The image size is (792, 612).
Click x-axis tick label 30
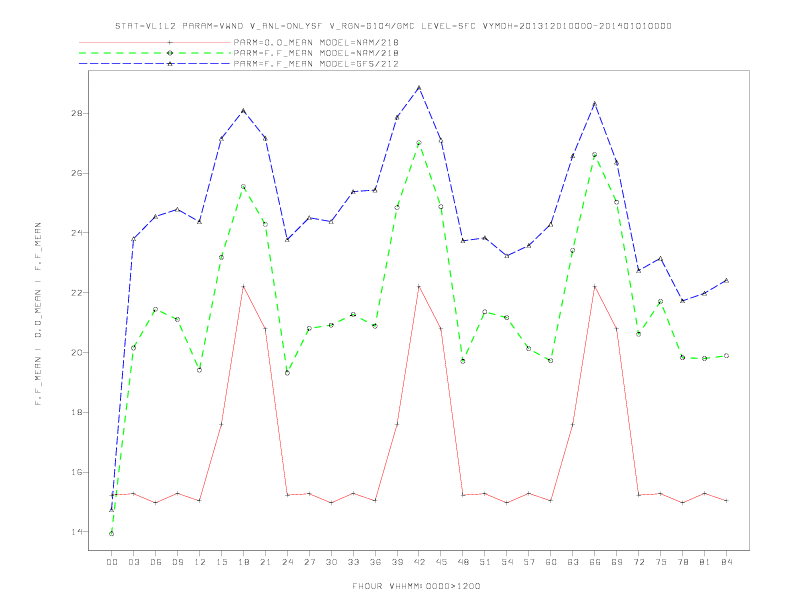(x=331, y=562)
